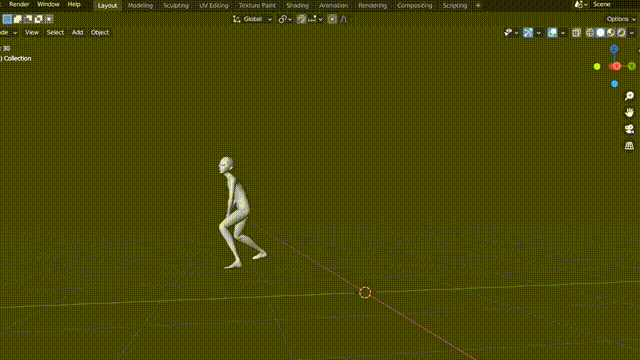Open the Window menu

pyautogui.click(x=48, y=4)
